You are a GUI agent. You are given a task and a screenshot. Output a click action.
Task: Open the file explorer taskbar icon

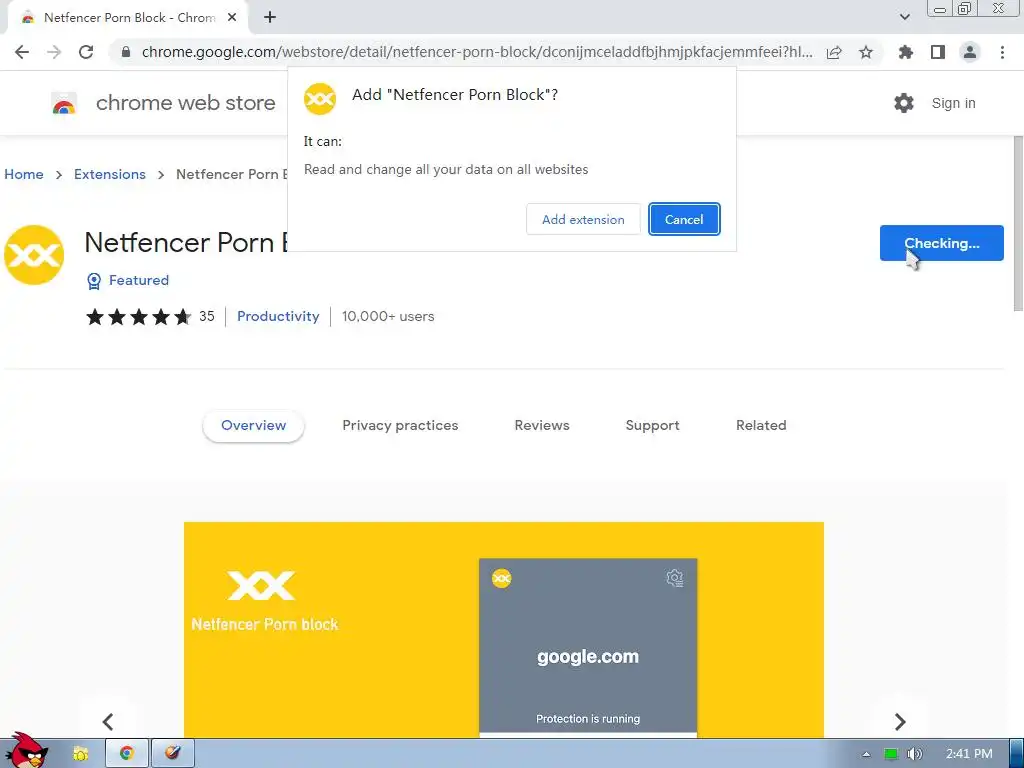(x=80, y=754)
